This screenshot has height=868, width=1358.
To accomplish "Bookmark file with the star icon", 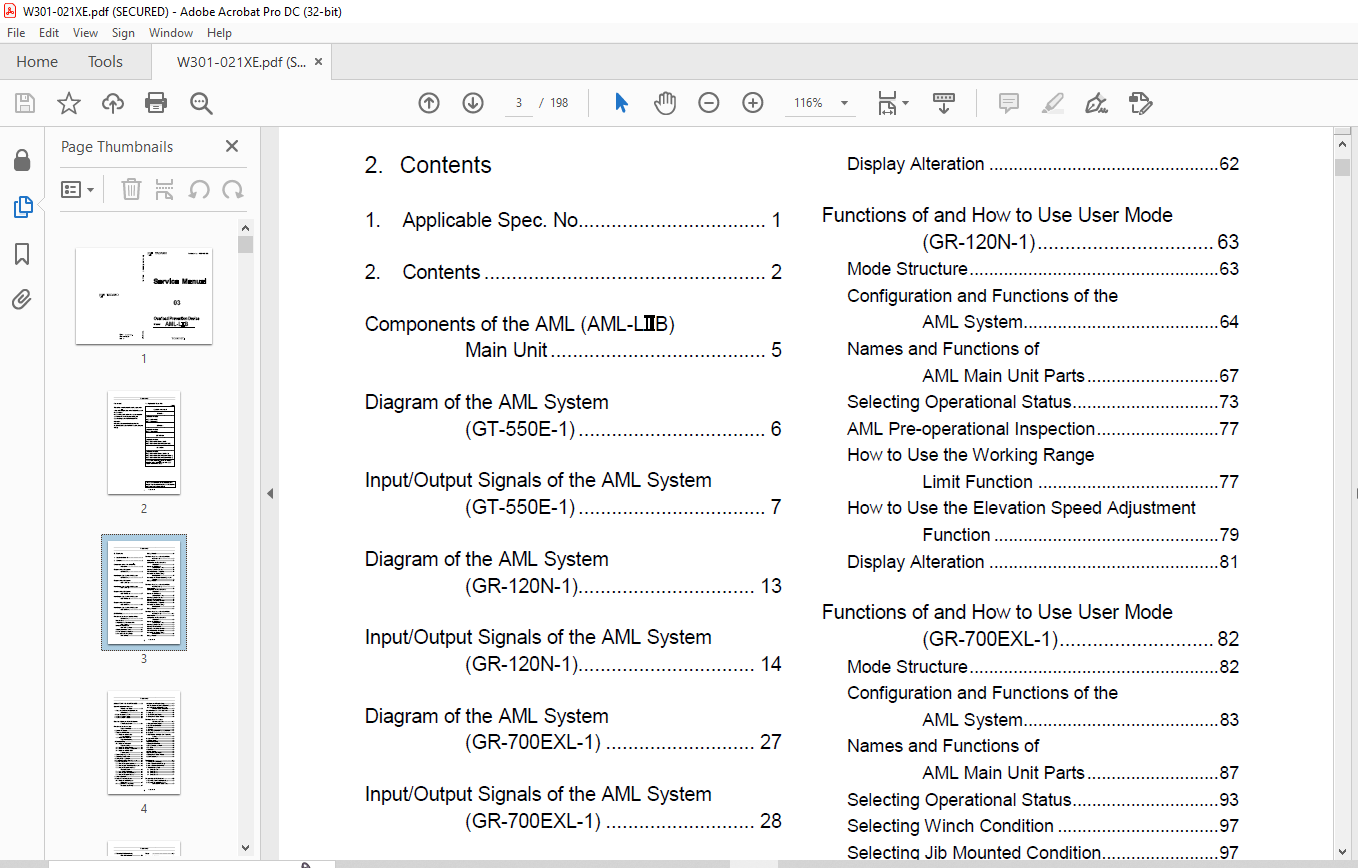I will [68, 103].
